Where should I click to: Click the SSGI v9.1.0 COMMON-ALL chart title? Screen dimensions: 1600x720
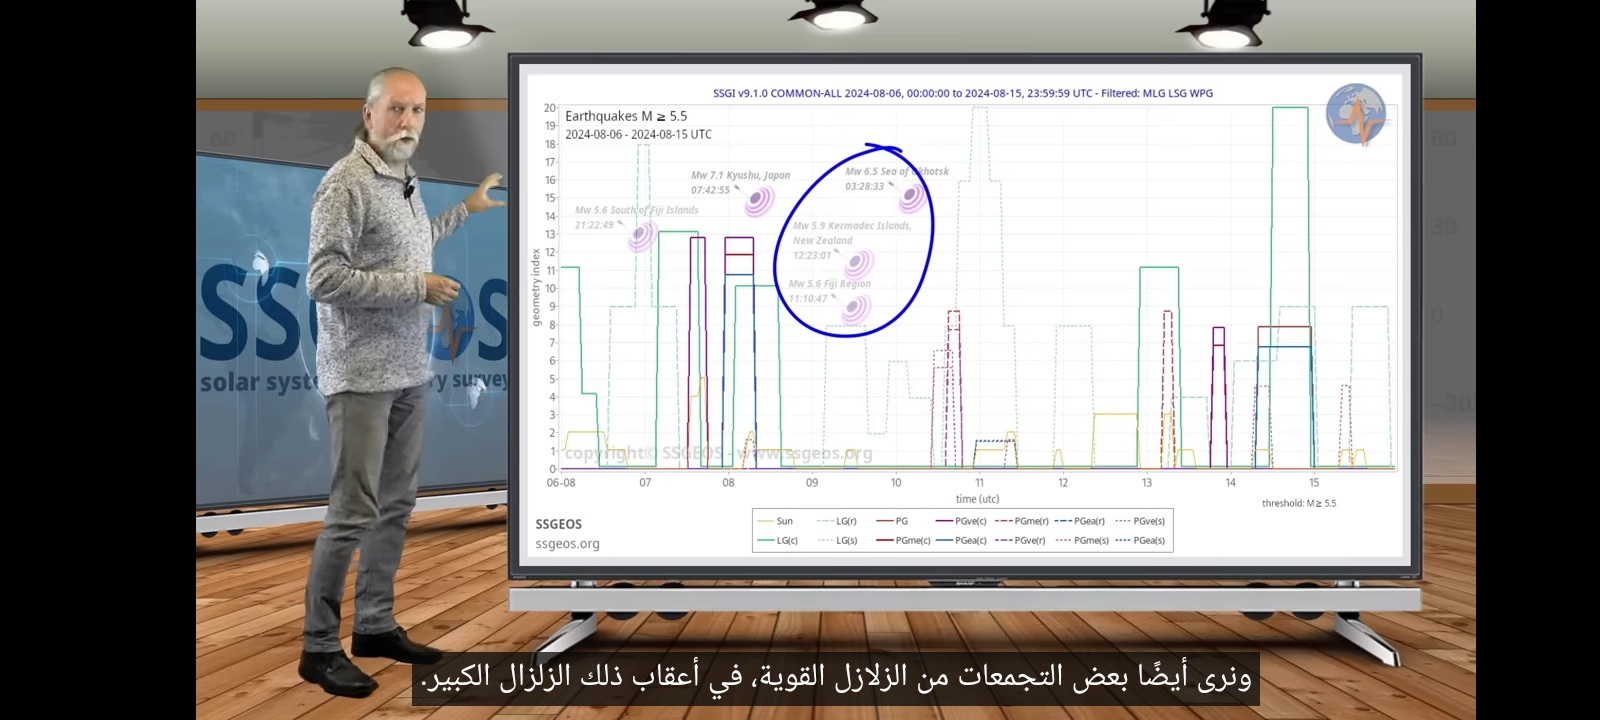point(962,93)
